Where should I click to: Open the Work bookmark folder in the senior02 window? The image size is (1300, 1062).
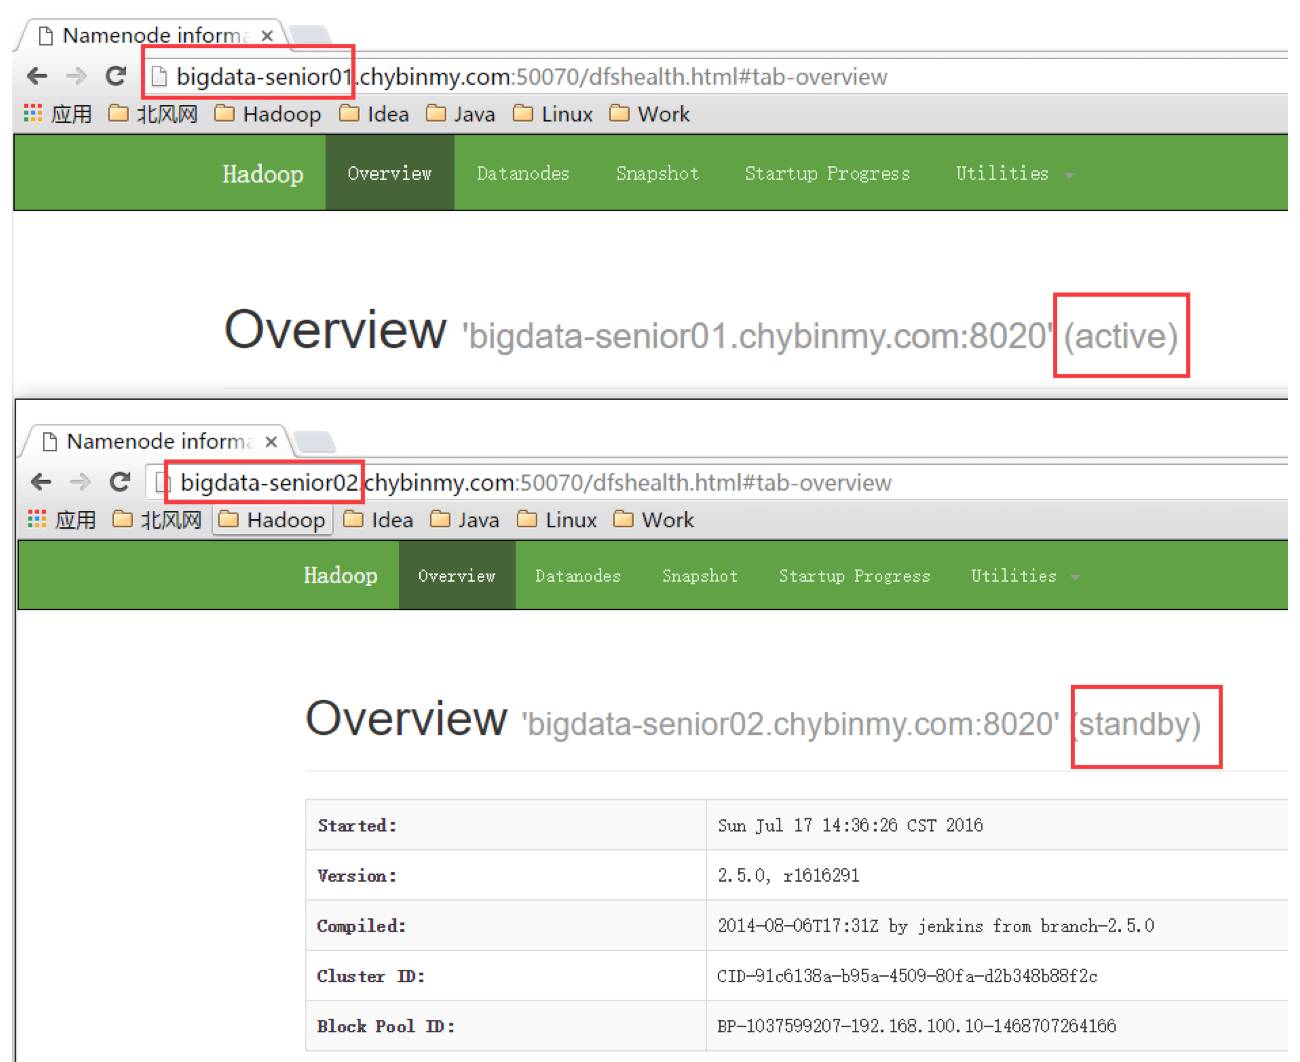654,520
